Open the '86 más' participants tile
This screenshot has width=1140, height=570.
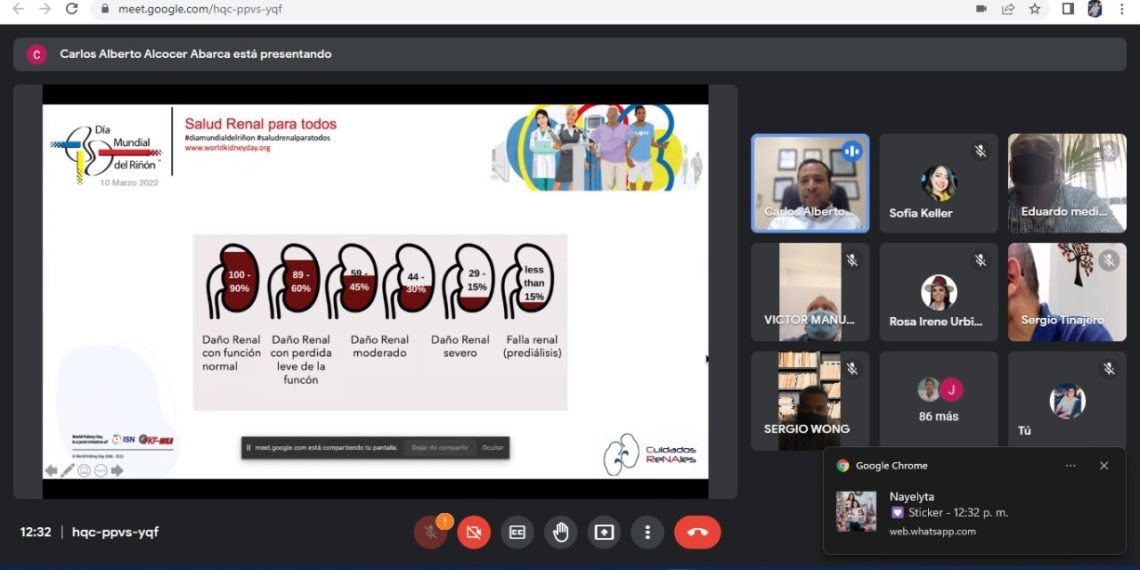[x=938, y=400]
